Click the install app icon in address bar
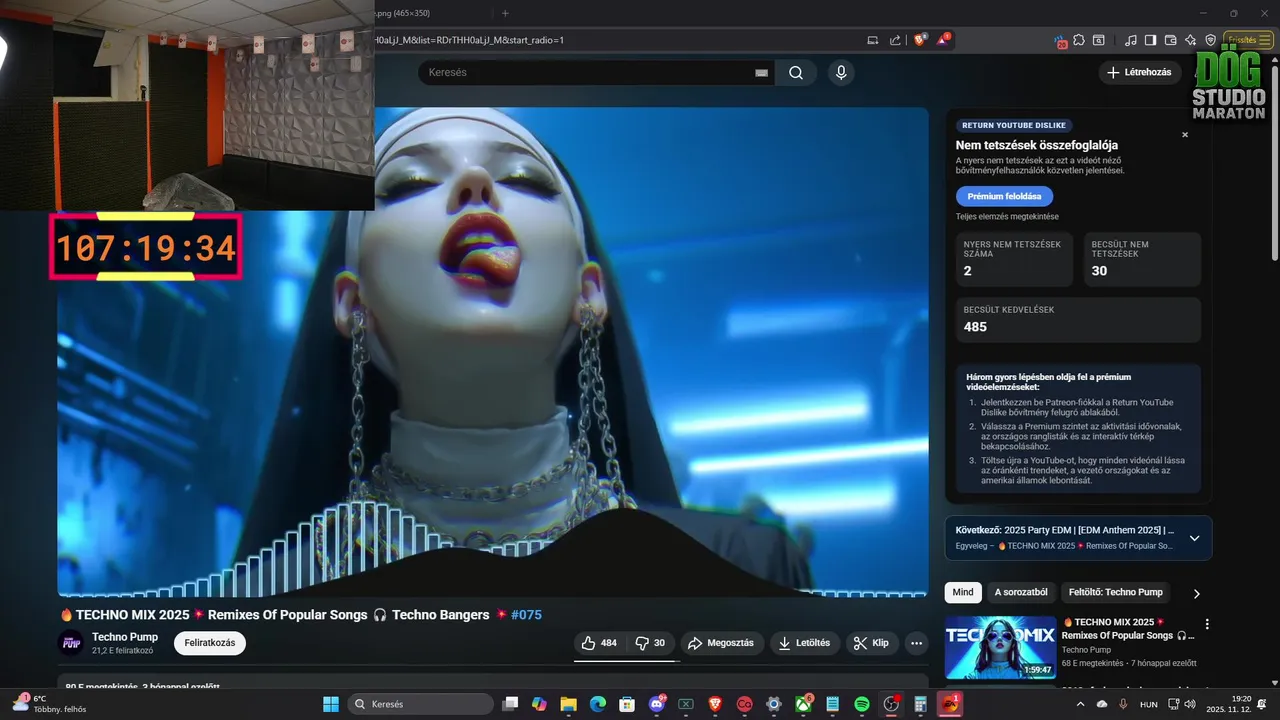Image resolution: width=1280 pixels, height=720 pixels. coord(872,40)
